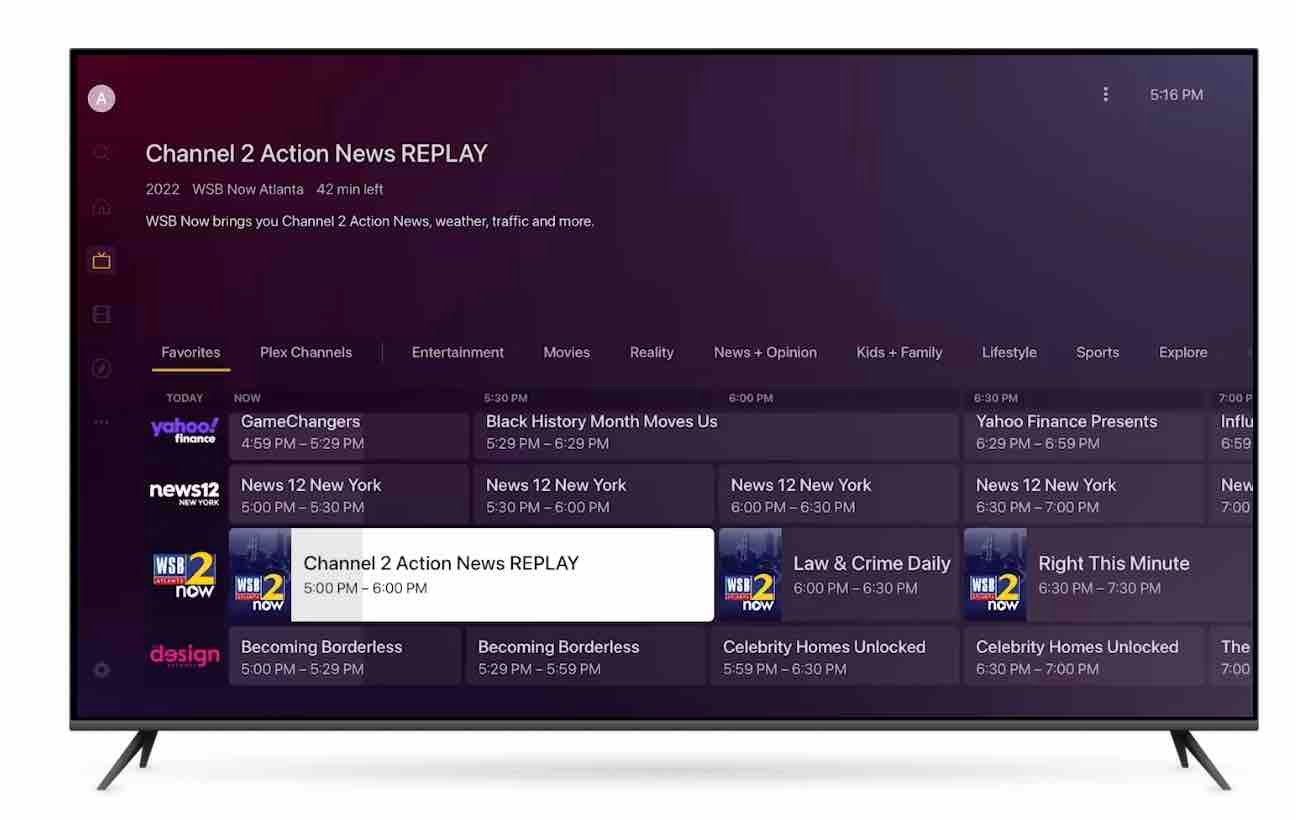Screen dimensions: 1296x820
Task: Select Yahoo Finance Presents program
Action: (x=1084, y=435)
